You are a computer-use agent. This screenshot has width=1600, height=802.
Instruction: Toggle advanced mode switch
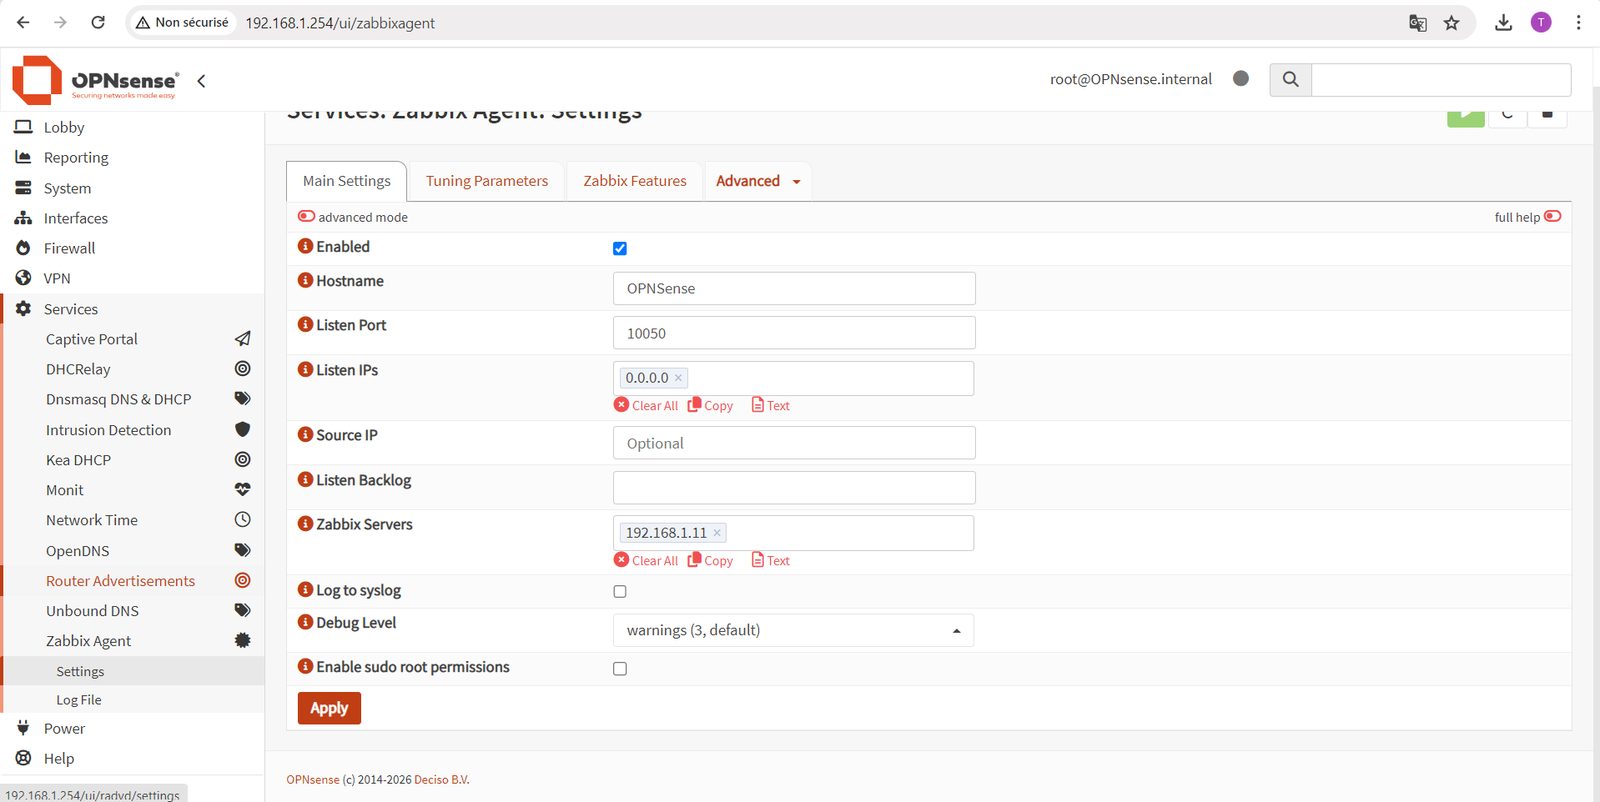[306, 216]
